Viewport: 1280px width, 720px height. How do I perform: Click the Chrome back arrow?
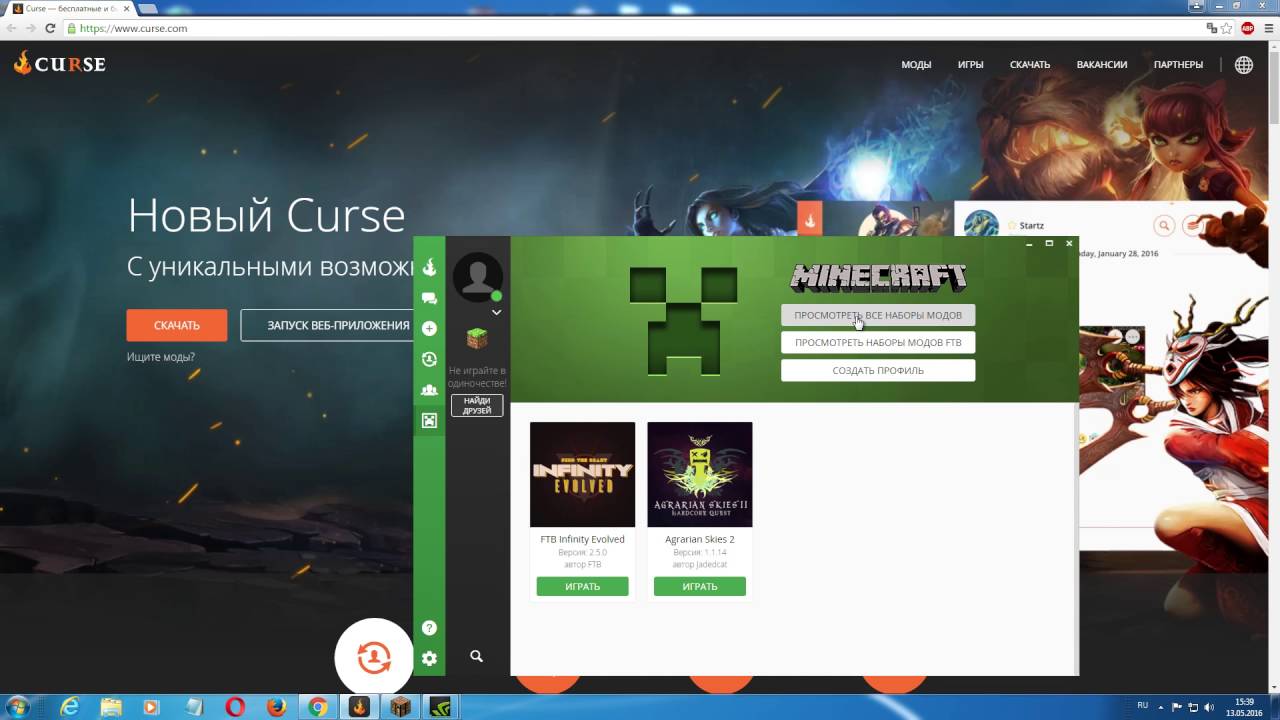(x=12, y=28)
